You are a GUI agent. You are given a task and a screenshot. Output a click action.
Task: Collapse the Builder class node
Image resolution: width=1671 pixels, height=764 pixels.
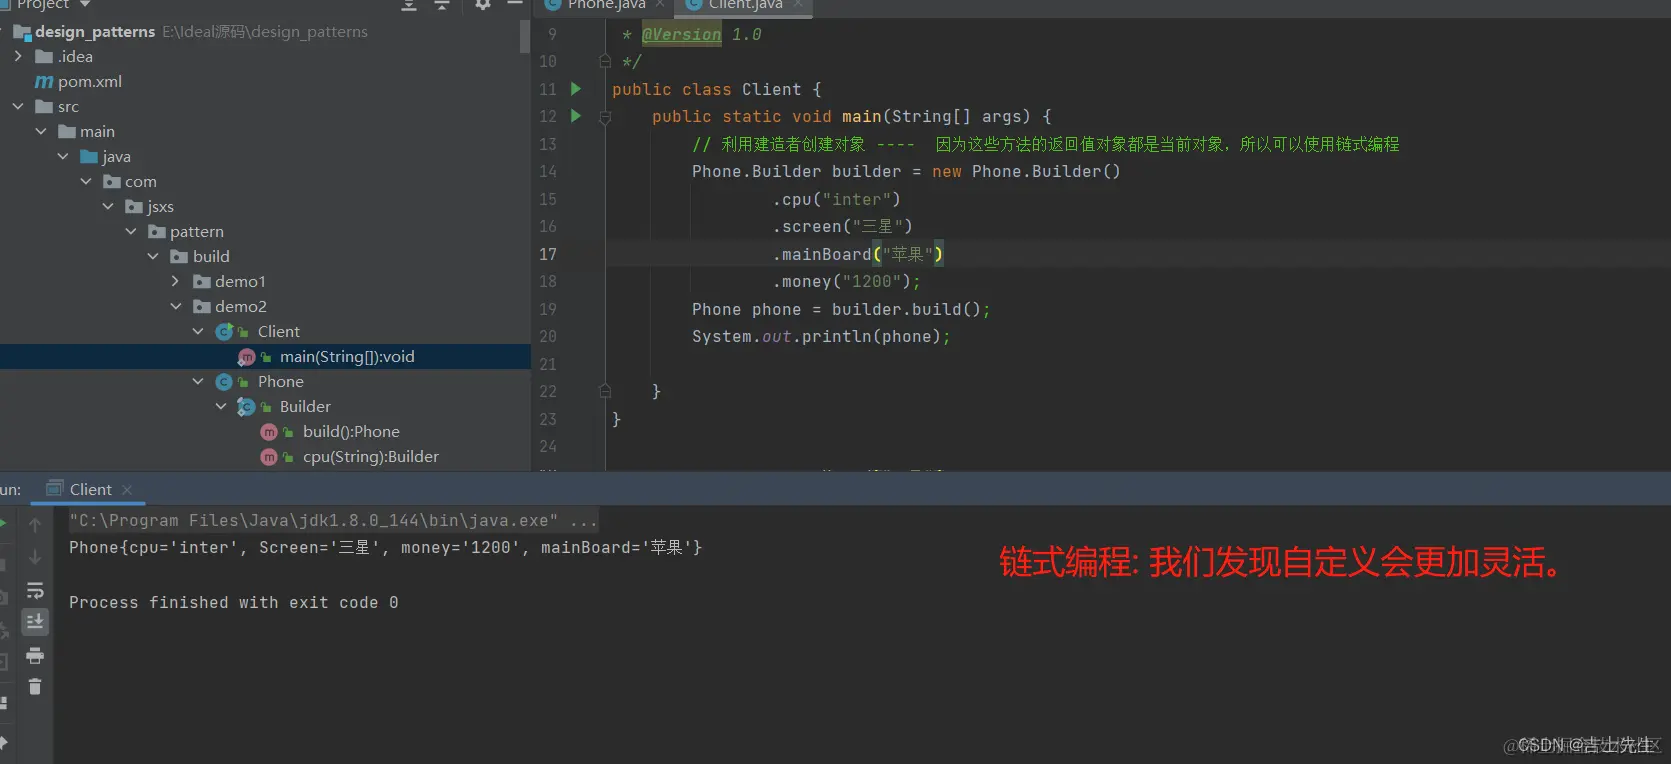click(221, 407)
